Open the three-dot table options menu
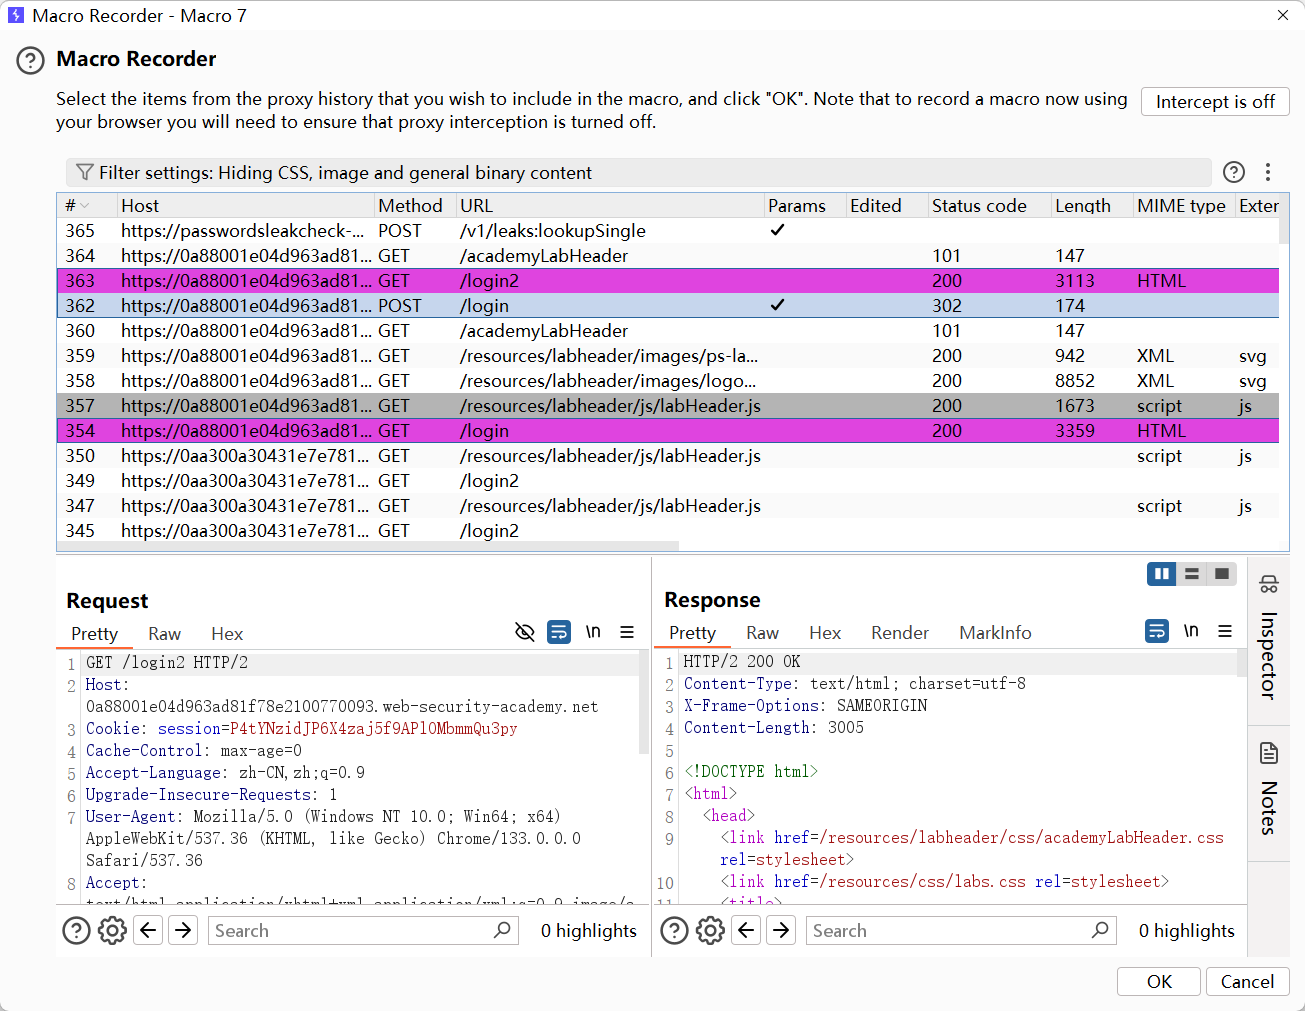 point(1267,172)
